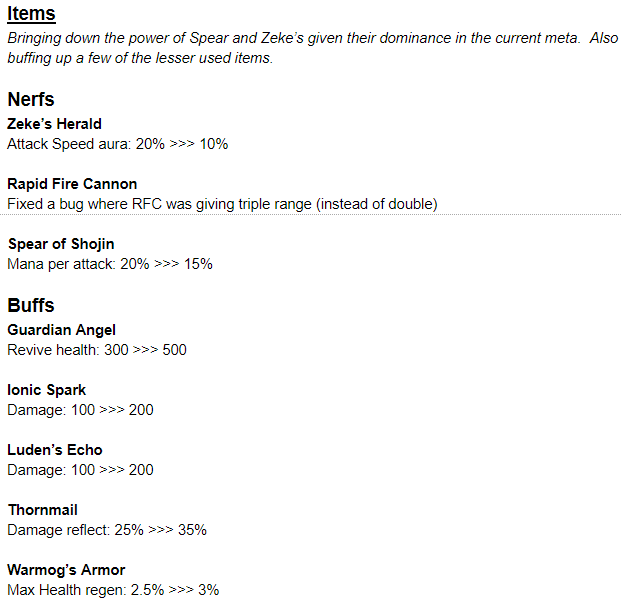Click the Mana per attack change line
Image resolution: width=622 pixels, height=604 pixels.
pos(110,264)
